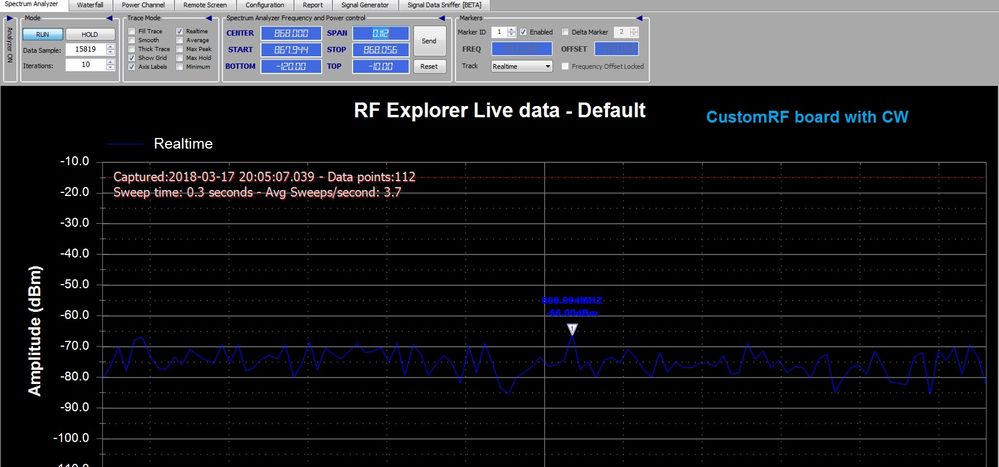The width and height of the screenshot is (999, 467).
Task: Open the Remote Screen tab
Action: click(205, 4)
